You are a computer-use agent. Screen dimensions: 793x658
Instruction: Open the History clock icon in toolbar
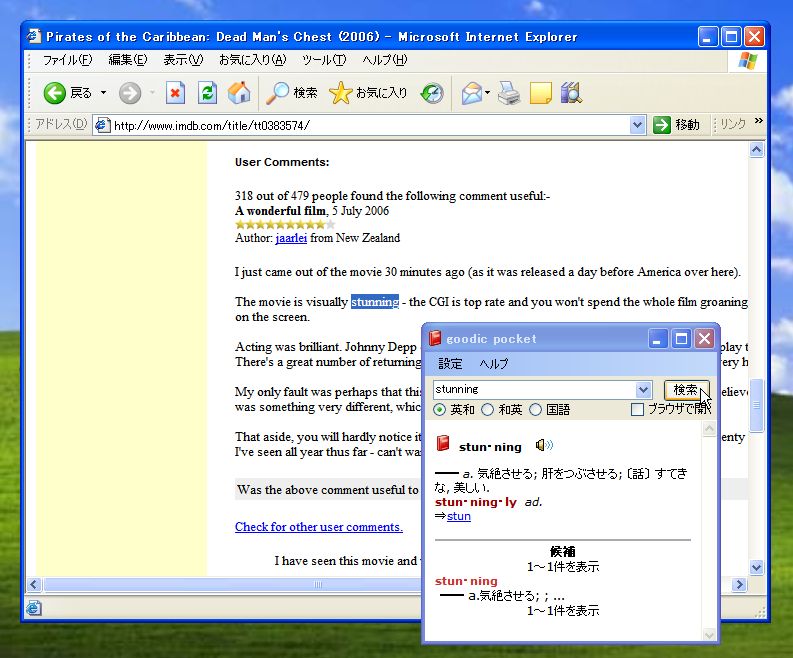pos(432,93)
